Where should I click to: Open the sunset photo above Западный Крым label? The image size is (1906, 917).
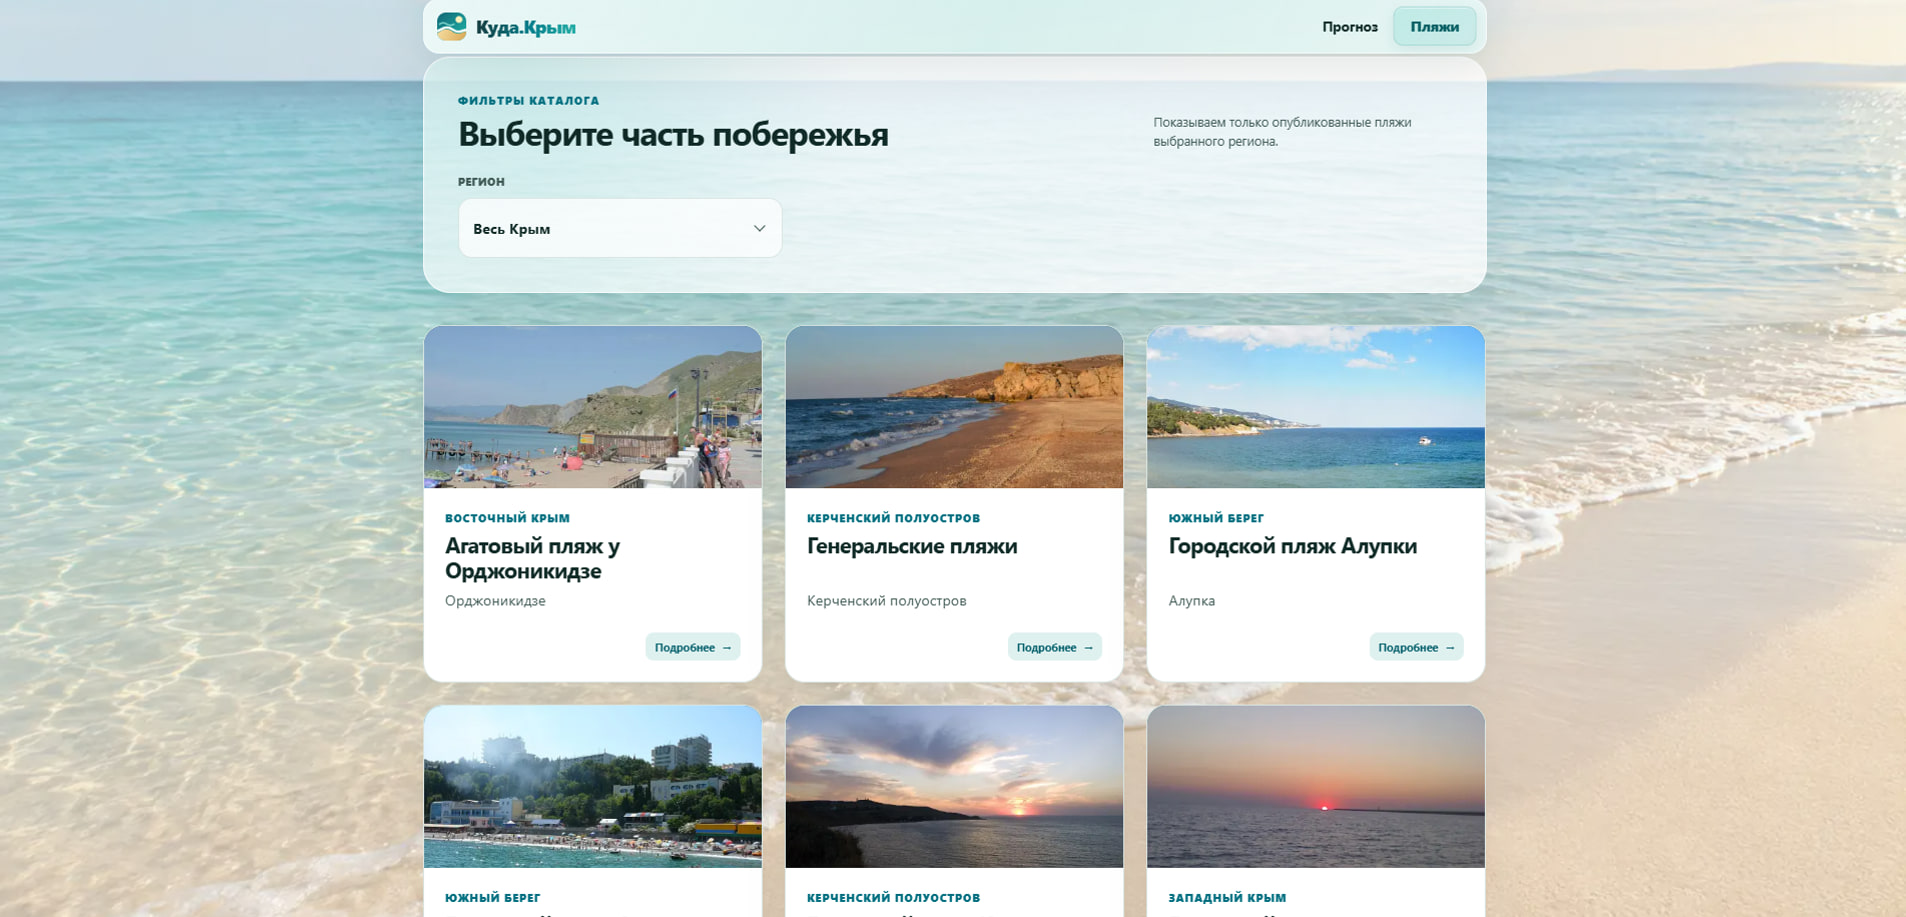point(1316,787)
